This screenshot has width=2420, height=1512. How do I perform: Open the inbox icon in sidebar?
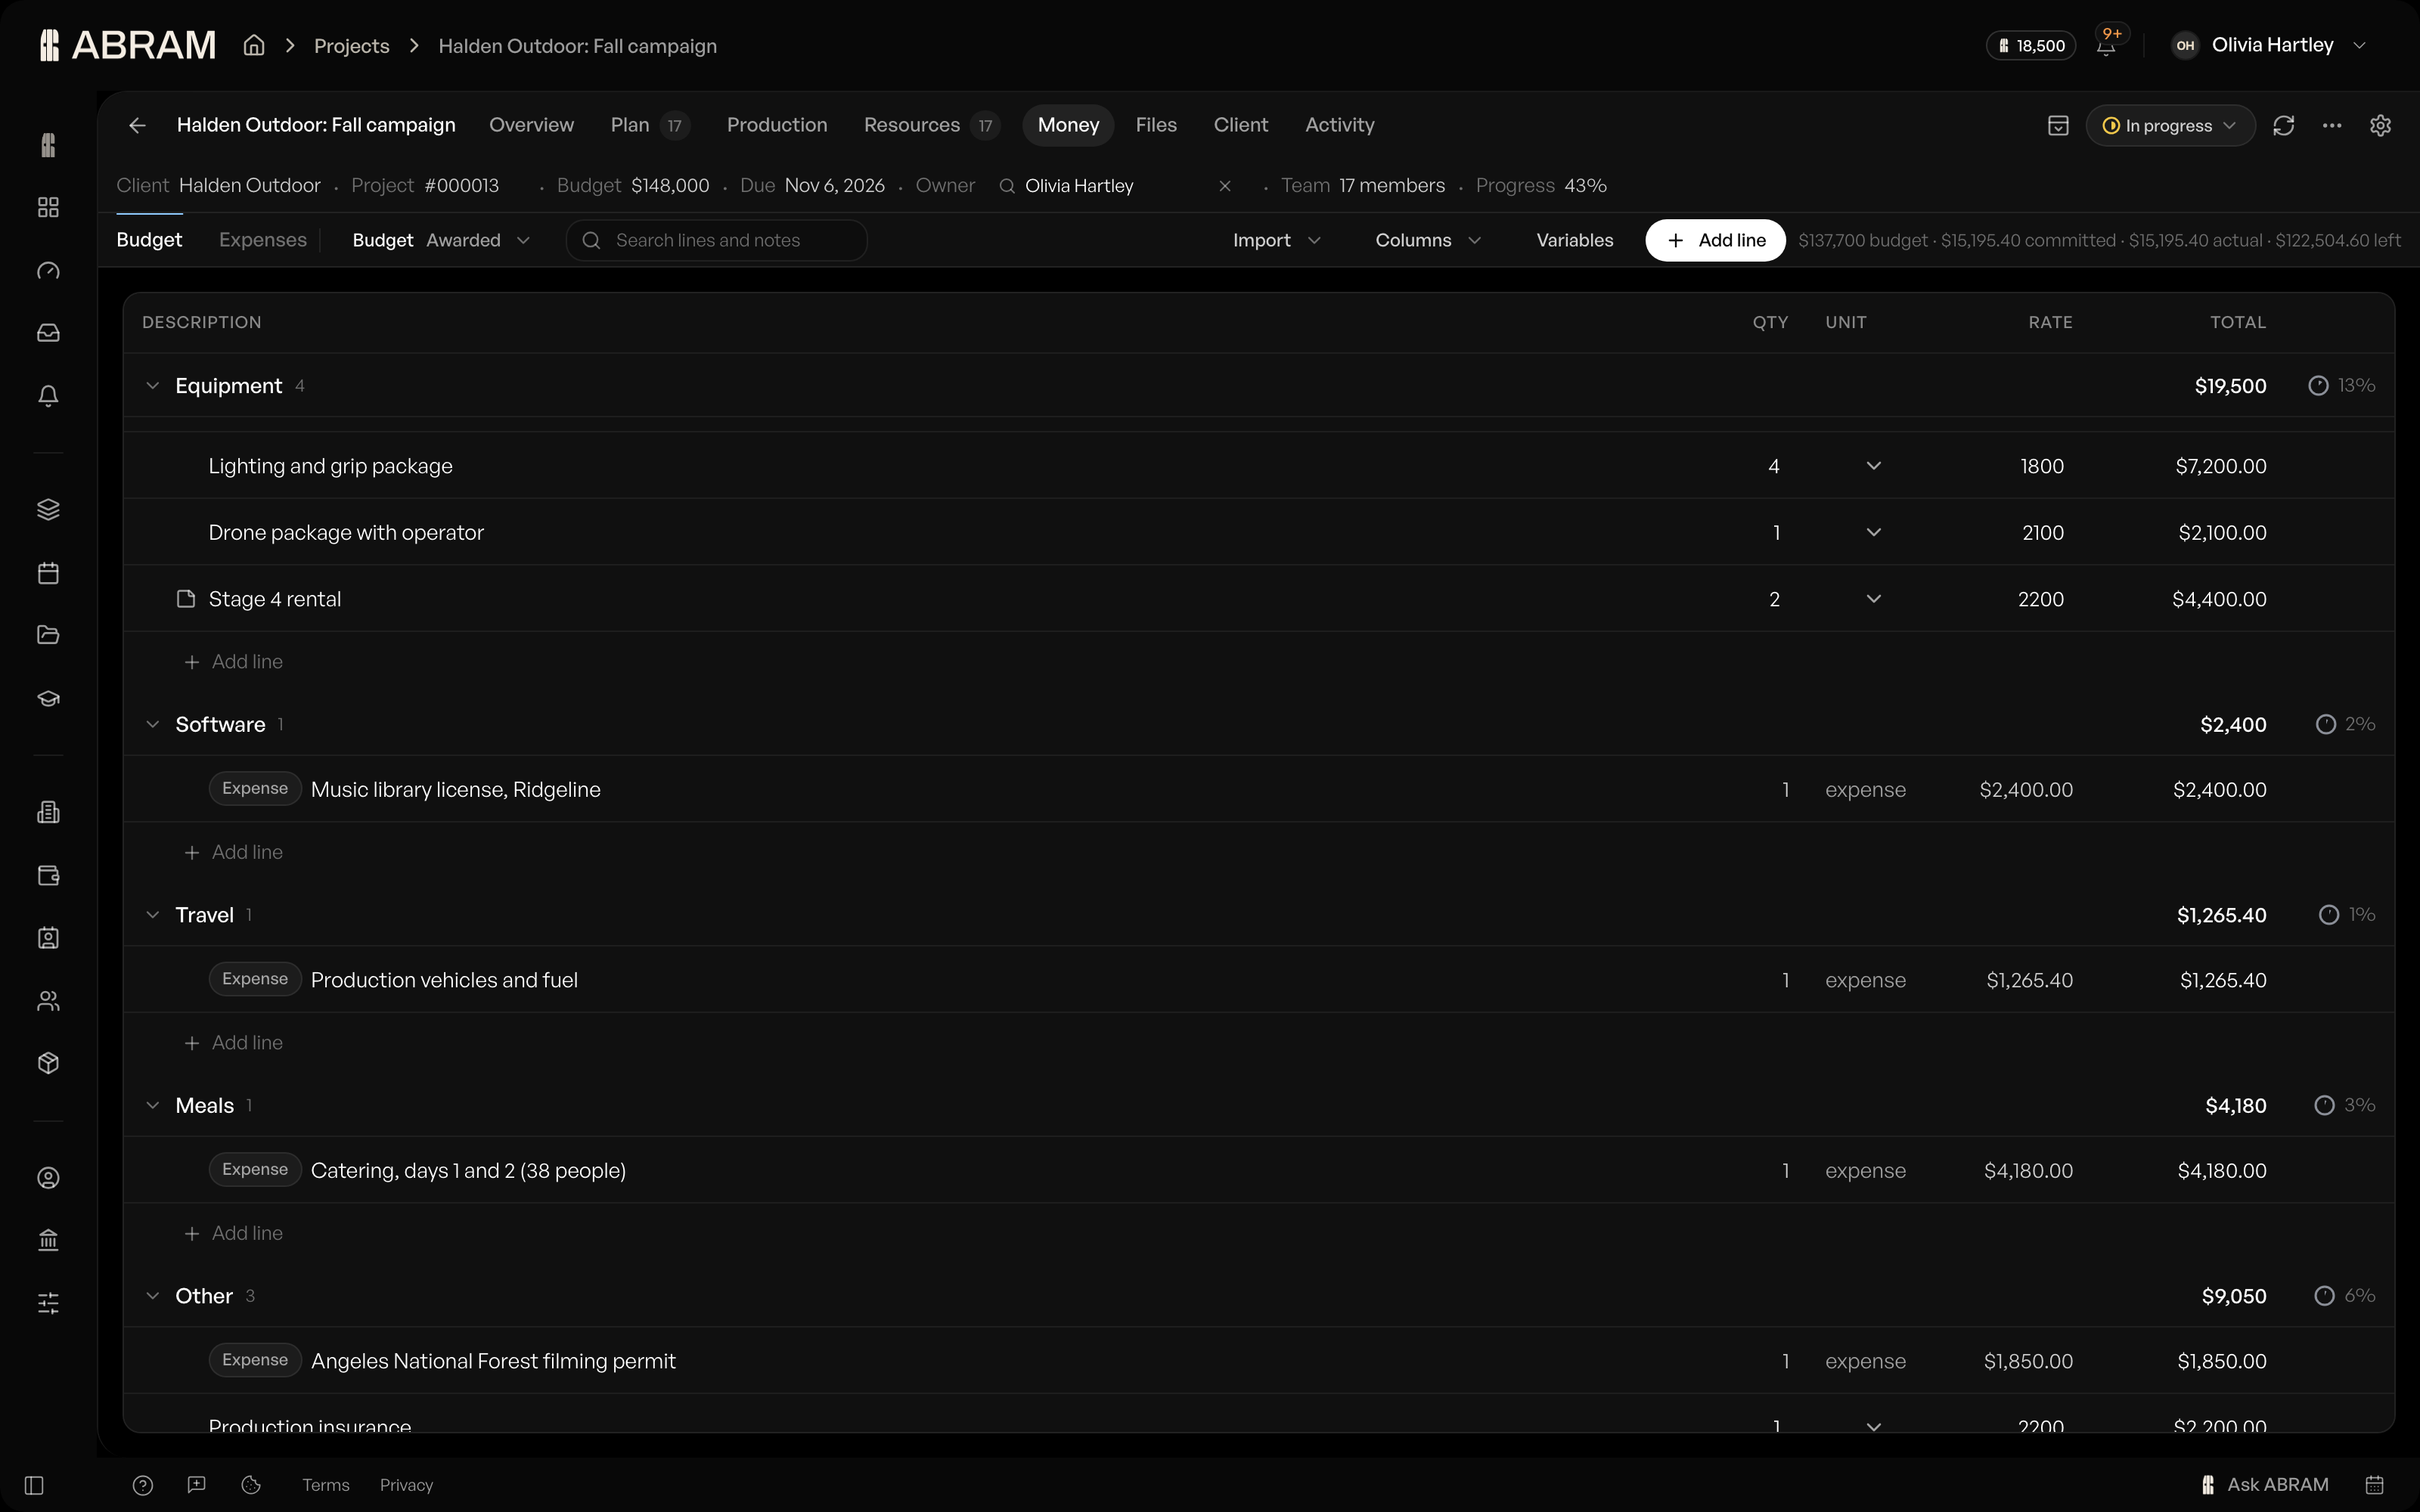click(48, 333)
